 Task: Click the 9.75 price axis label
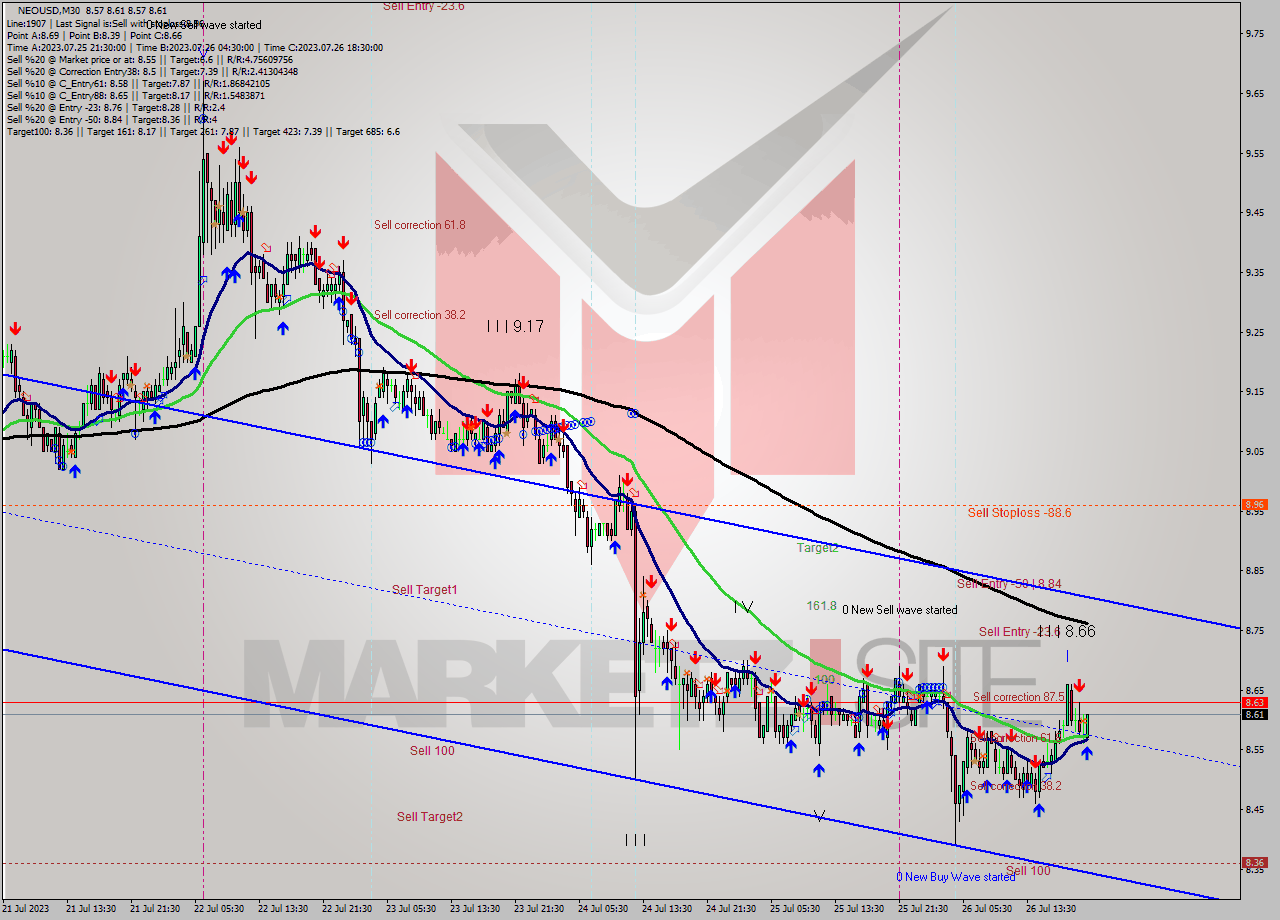point(1255,34)
